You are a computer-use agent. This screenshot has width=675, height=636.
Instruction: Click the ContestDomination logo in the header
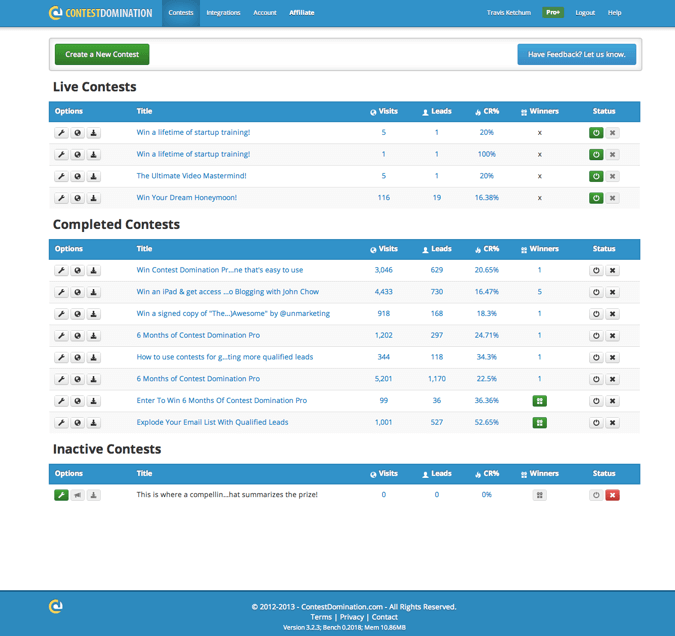100,13
